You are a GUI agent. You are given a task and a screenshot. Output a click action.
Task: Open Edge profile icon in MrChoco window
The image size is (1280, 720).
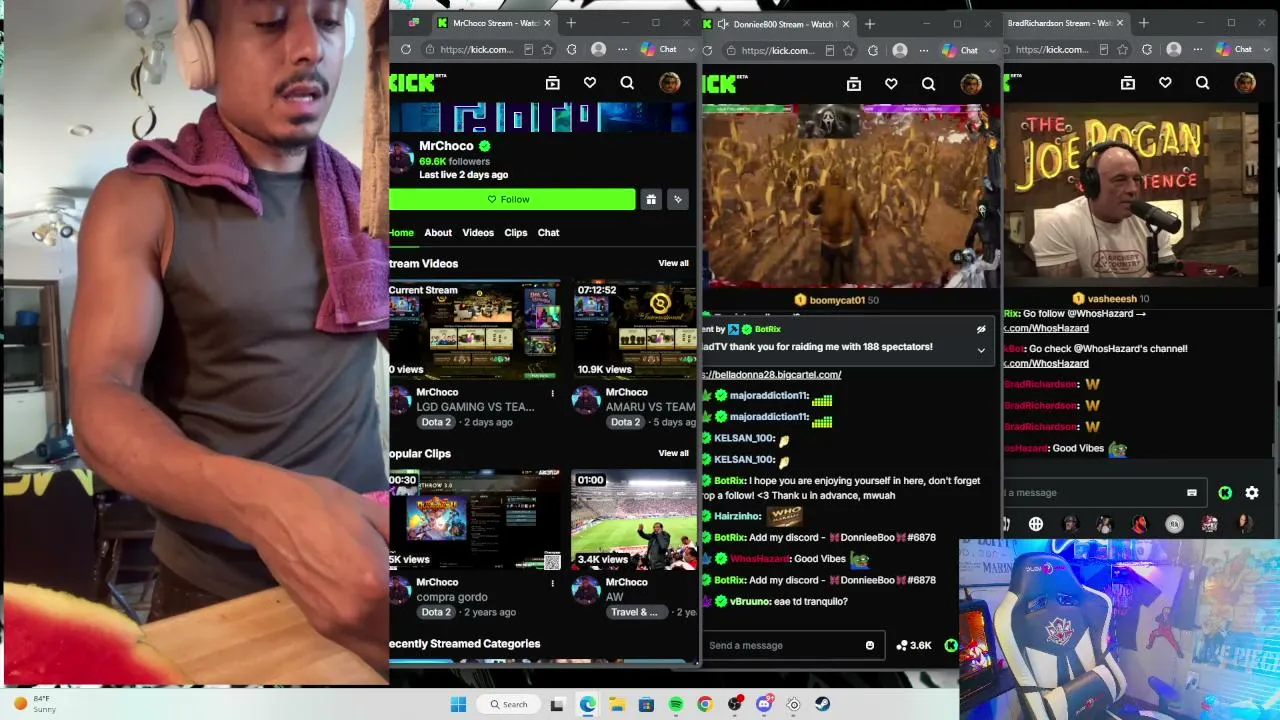pos(598,49)
